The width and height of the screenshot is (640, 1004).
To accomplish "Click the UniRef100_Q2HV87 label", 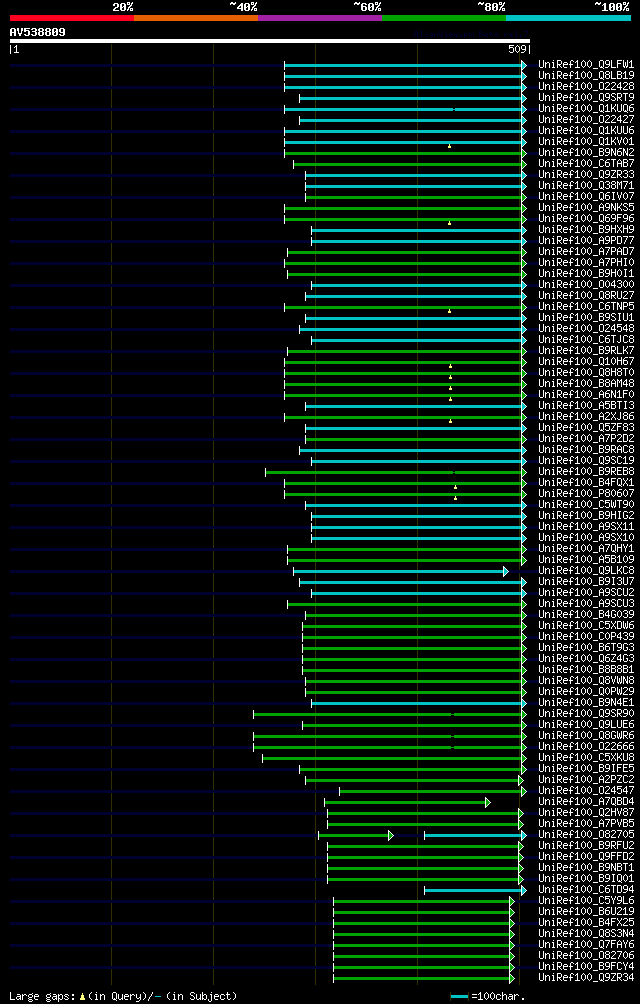I will click(x=586, y=811).
